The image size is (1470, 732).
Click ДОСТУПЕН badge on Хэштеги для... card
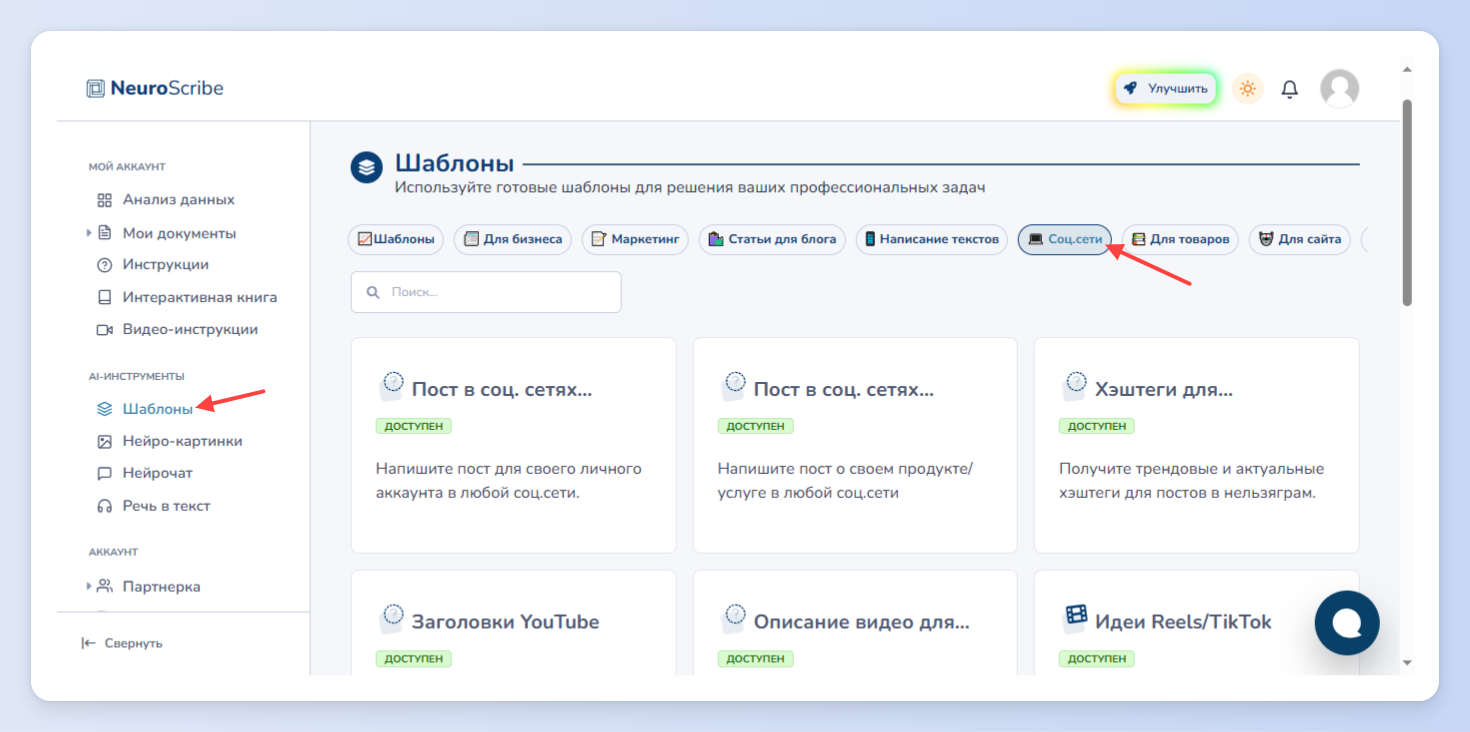pyautogui.click(x=1097, y=426)
